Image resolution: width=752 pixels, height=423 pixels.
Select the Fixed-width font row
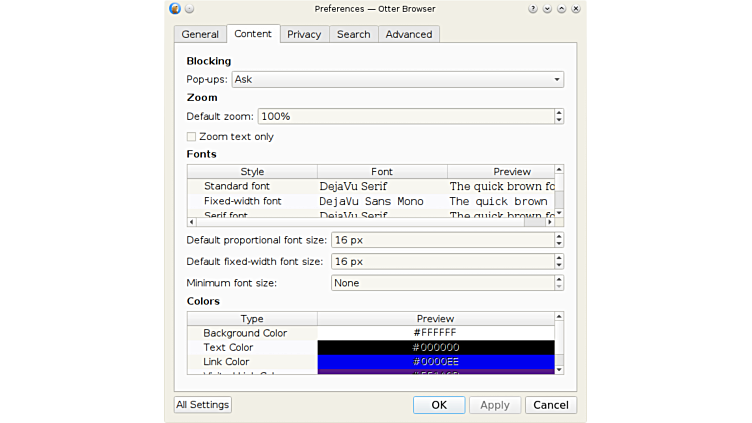tap(243, 201)
